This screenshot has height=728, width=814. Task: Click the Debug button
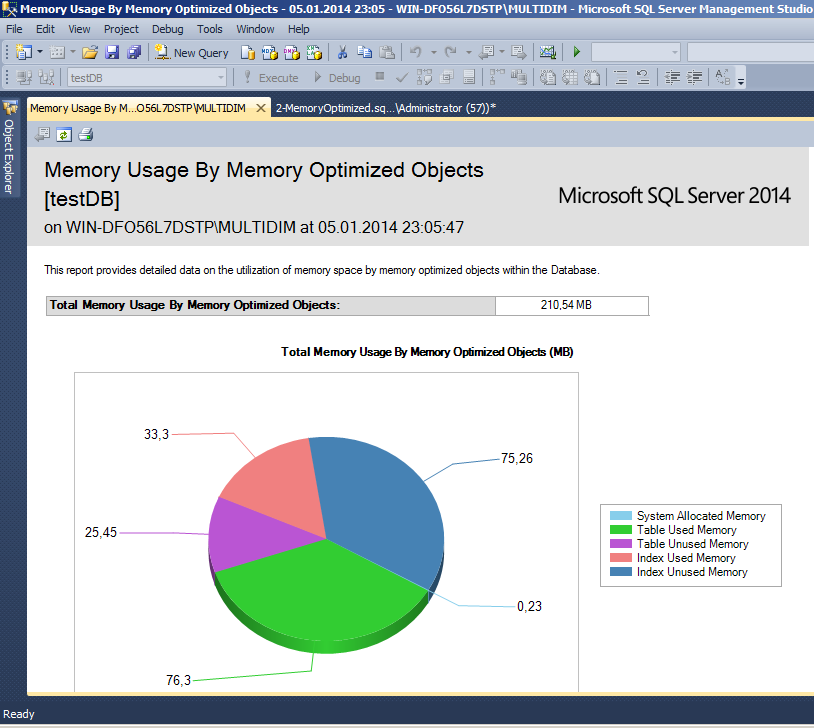point(337,77)
